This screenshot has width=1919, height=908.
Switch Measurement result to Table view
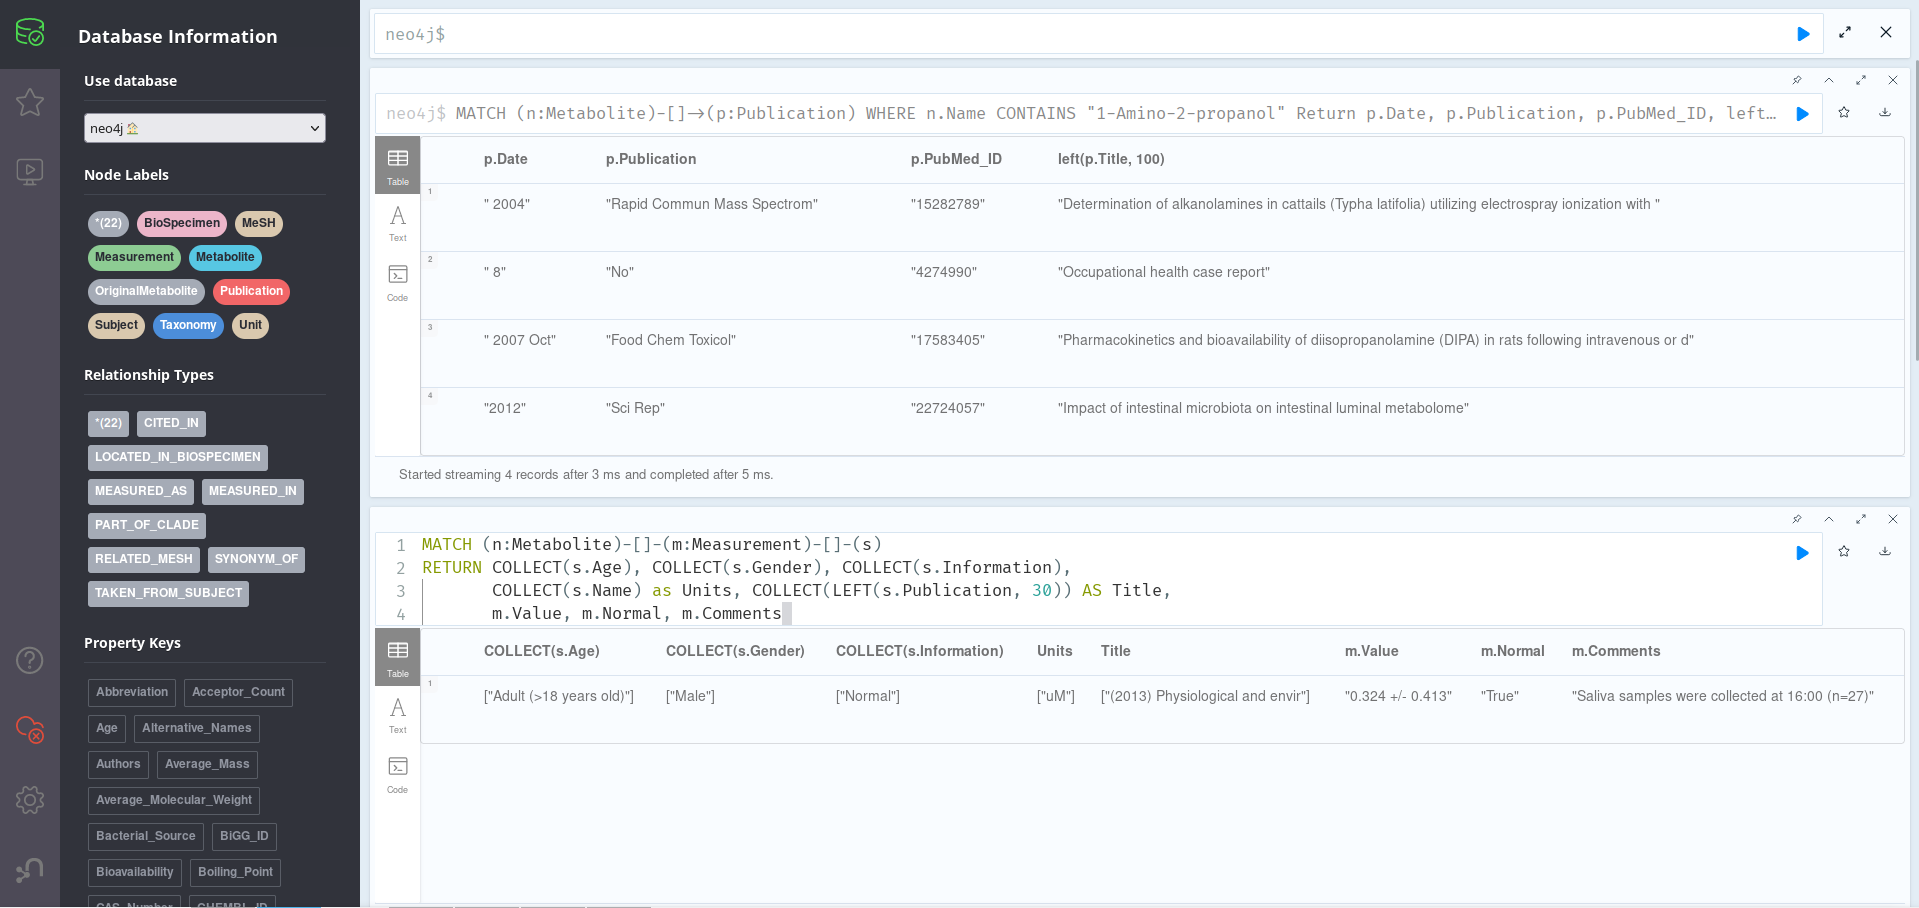(398, 658)
